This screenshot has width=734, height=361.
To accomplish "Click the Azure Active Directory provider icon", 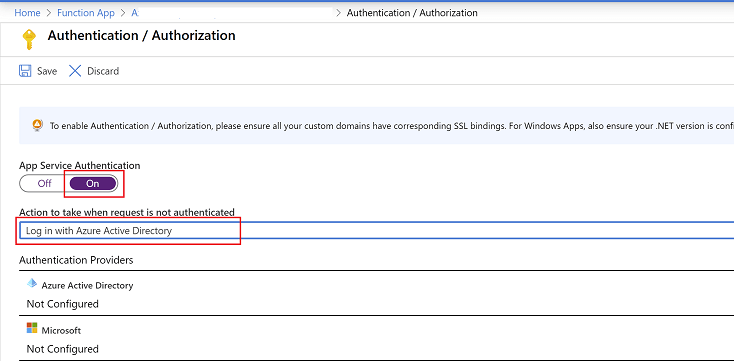I will pyautogui.click(x=32, y=284).
